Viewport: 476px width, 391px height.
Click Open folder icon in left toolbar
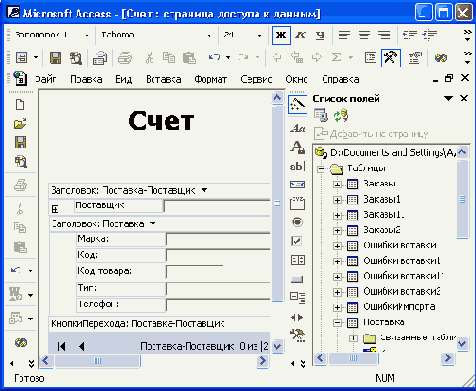20,124
